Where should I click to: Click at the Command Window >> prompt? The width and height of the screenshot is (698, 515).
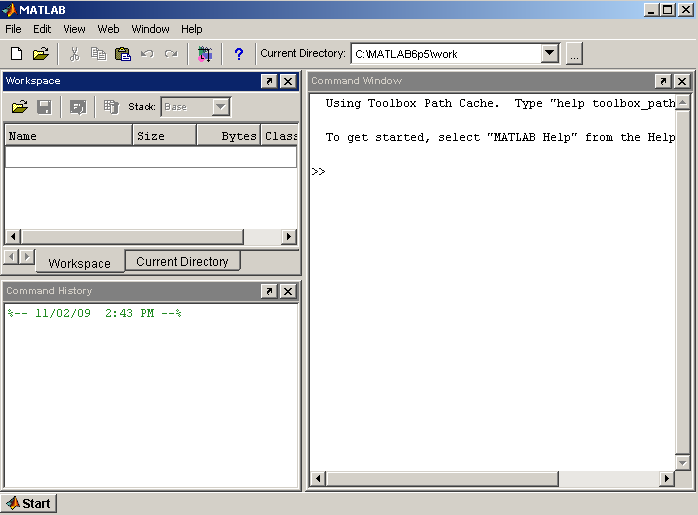319,171
